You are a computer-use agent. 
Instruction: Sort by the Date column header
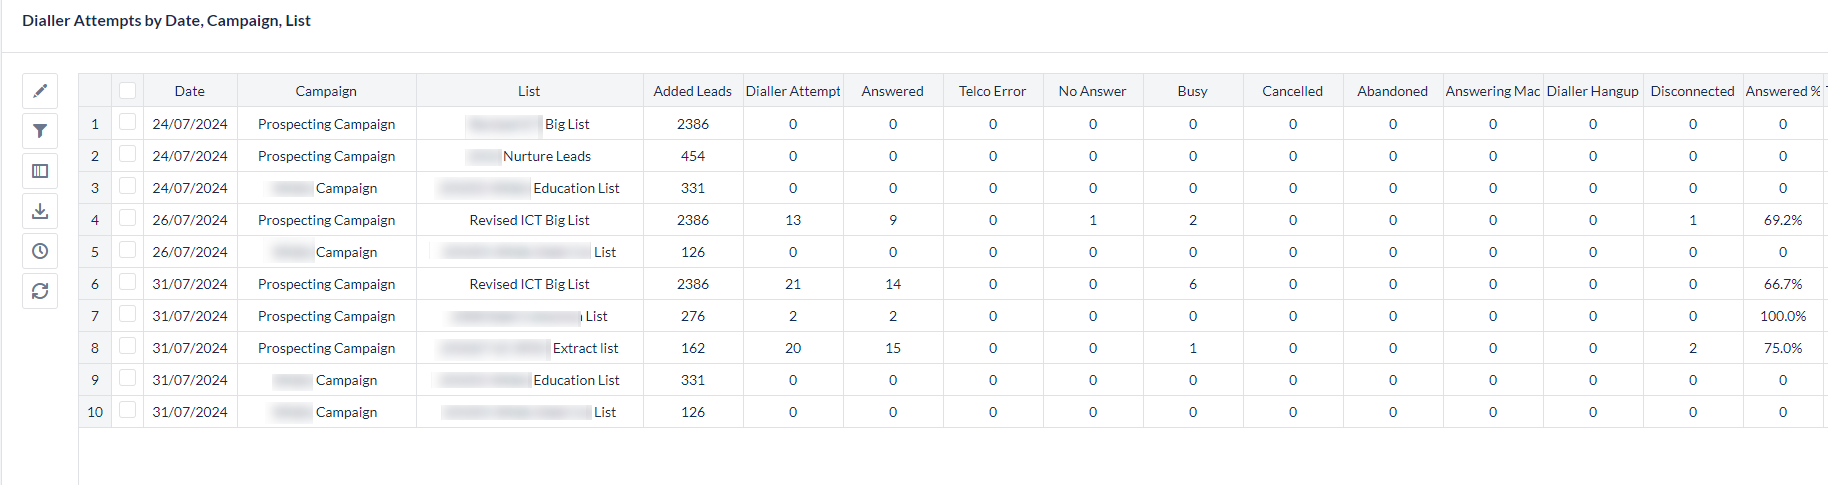coord(190,91)
